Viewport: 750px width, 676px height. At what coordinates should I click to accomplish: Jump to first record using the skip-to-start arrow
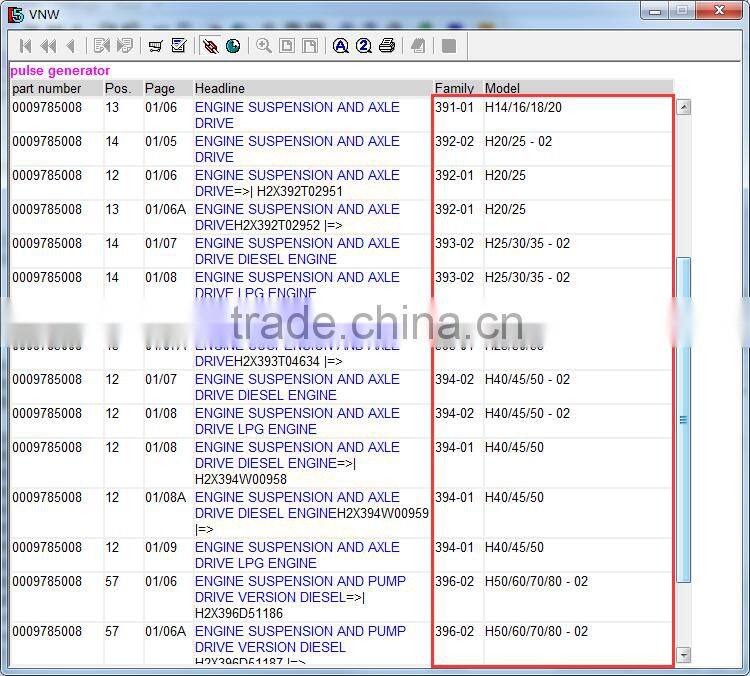(25, 46)
